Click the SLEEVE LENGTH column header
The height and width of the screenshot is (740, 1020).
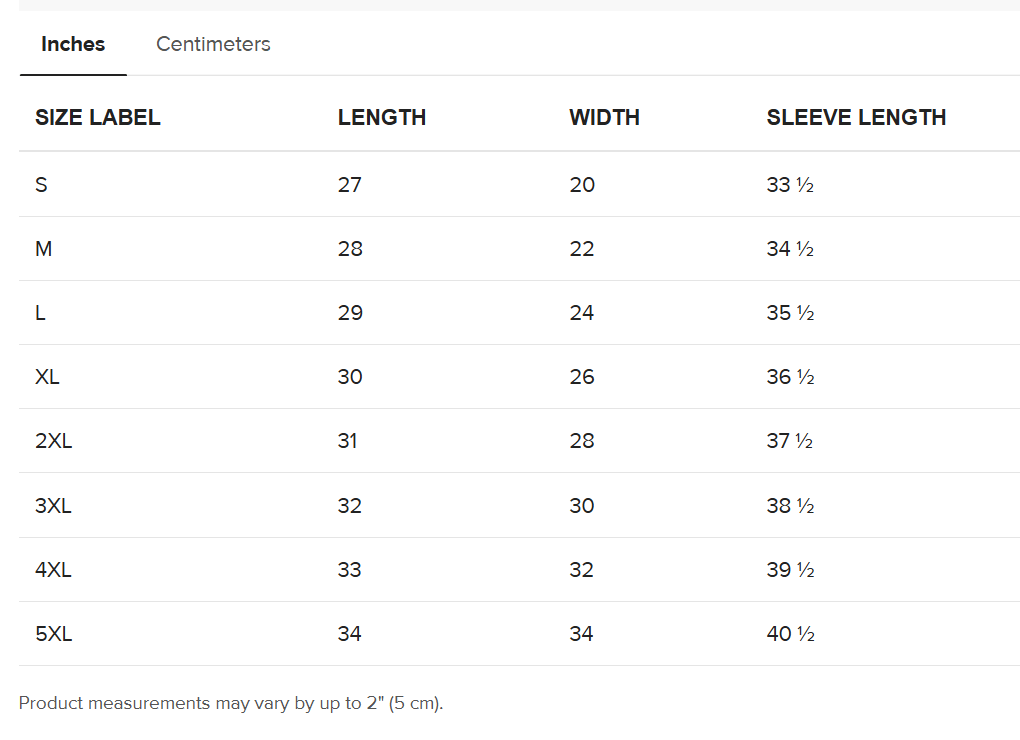tap(856, 117)
